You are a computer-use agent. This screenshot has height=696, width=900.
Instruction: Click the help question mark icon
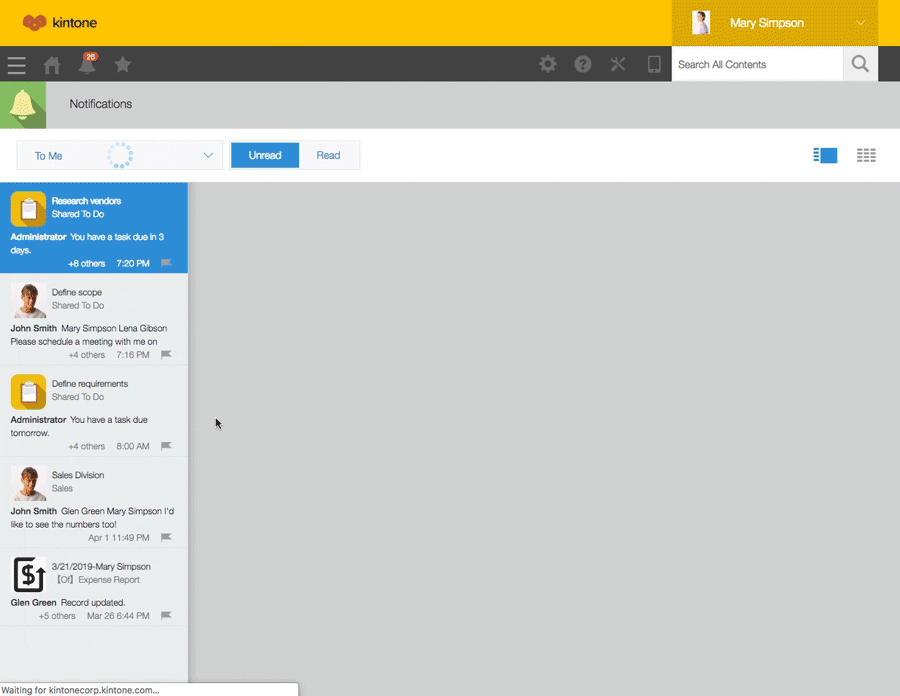click(583, 64)
